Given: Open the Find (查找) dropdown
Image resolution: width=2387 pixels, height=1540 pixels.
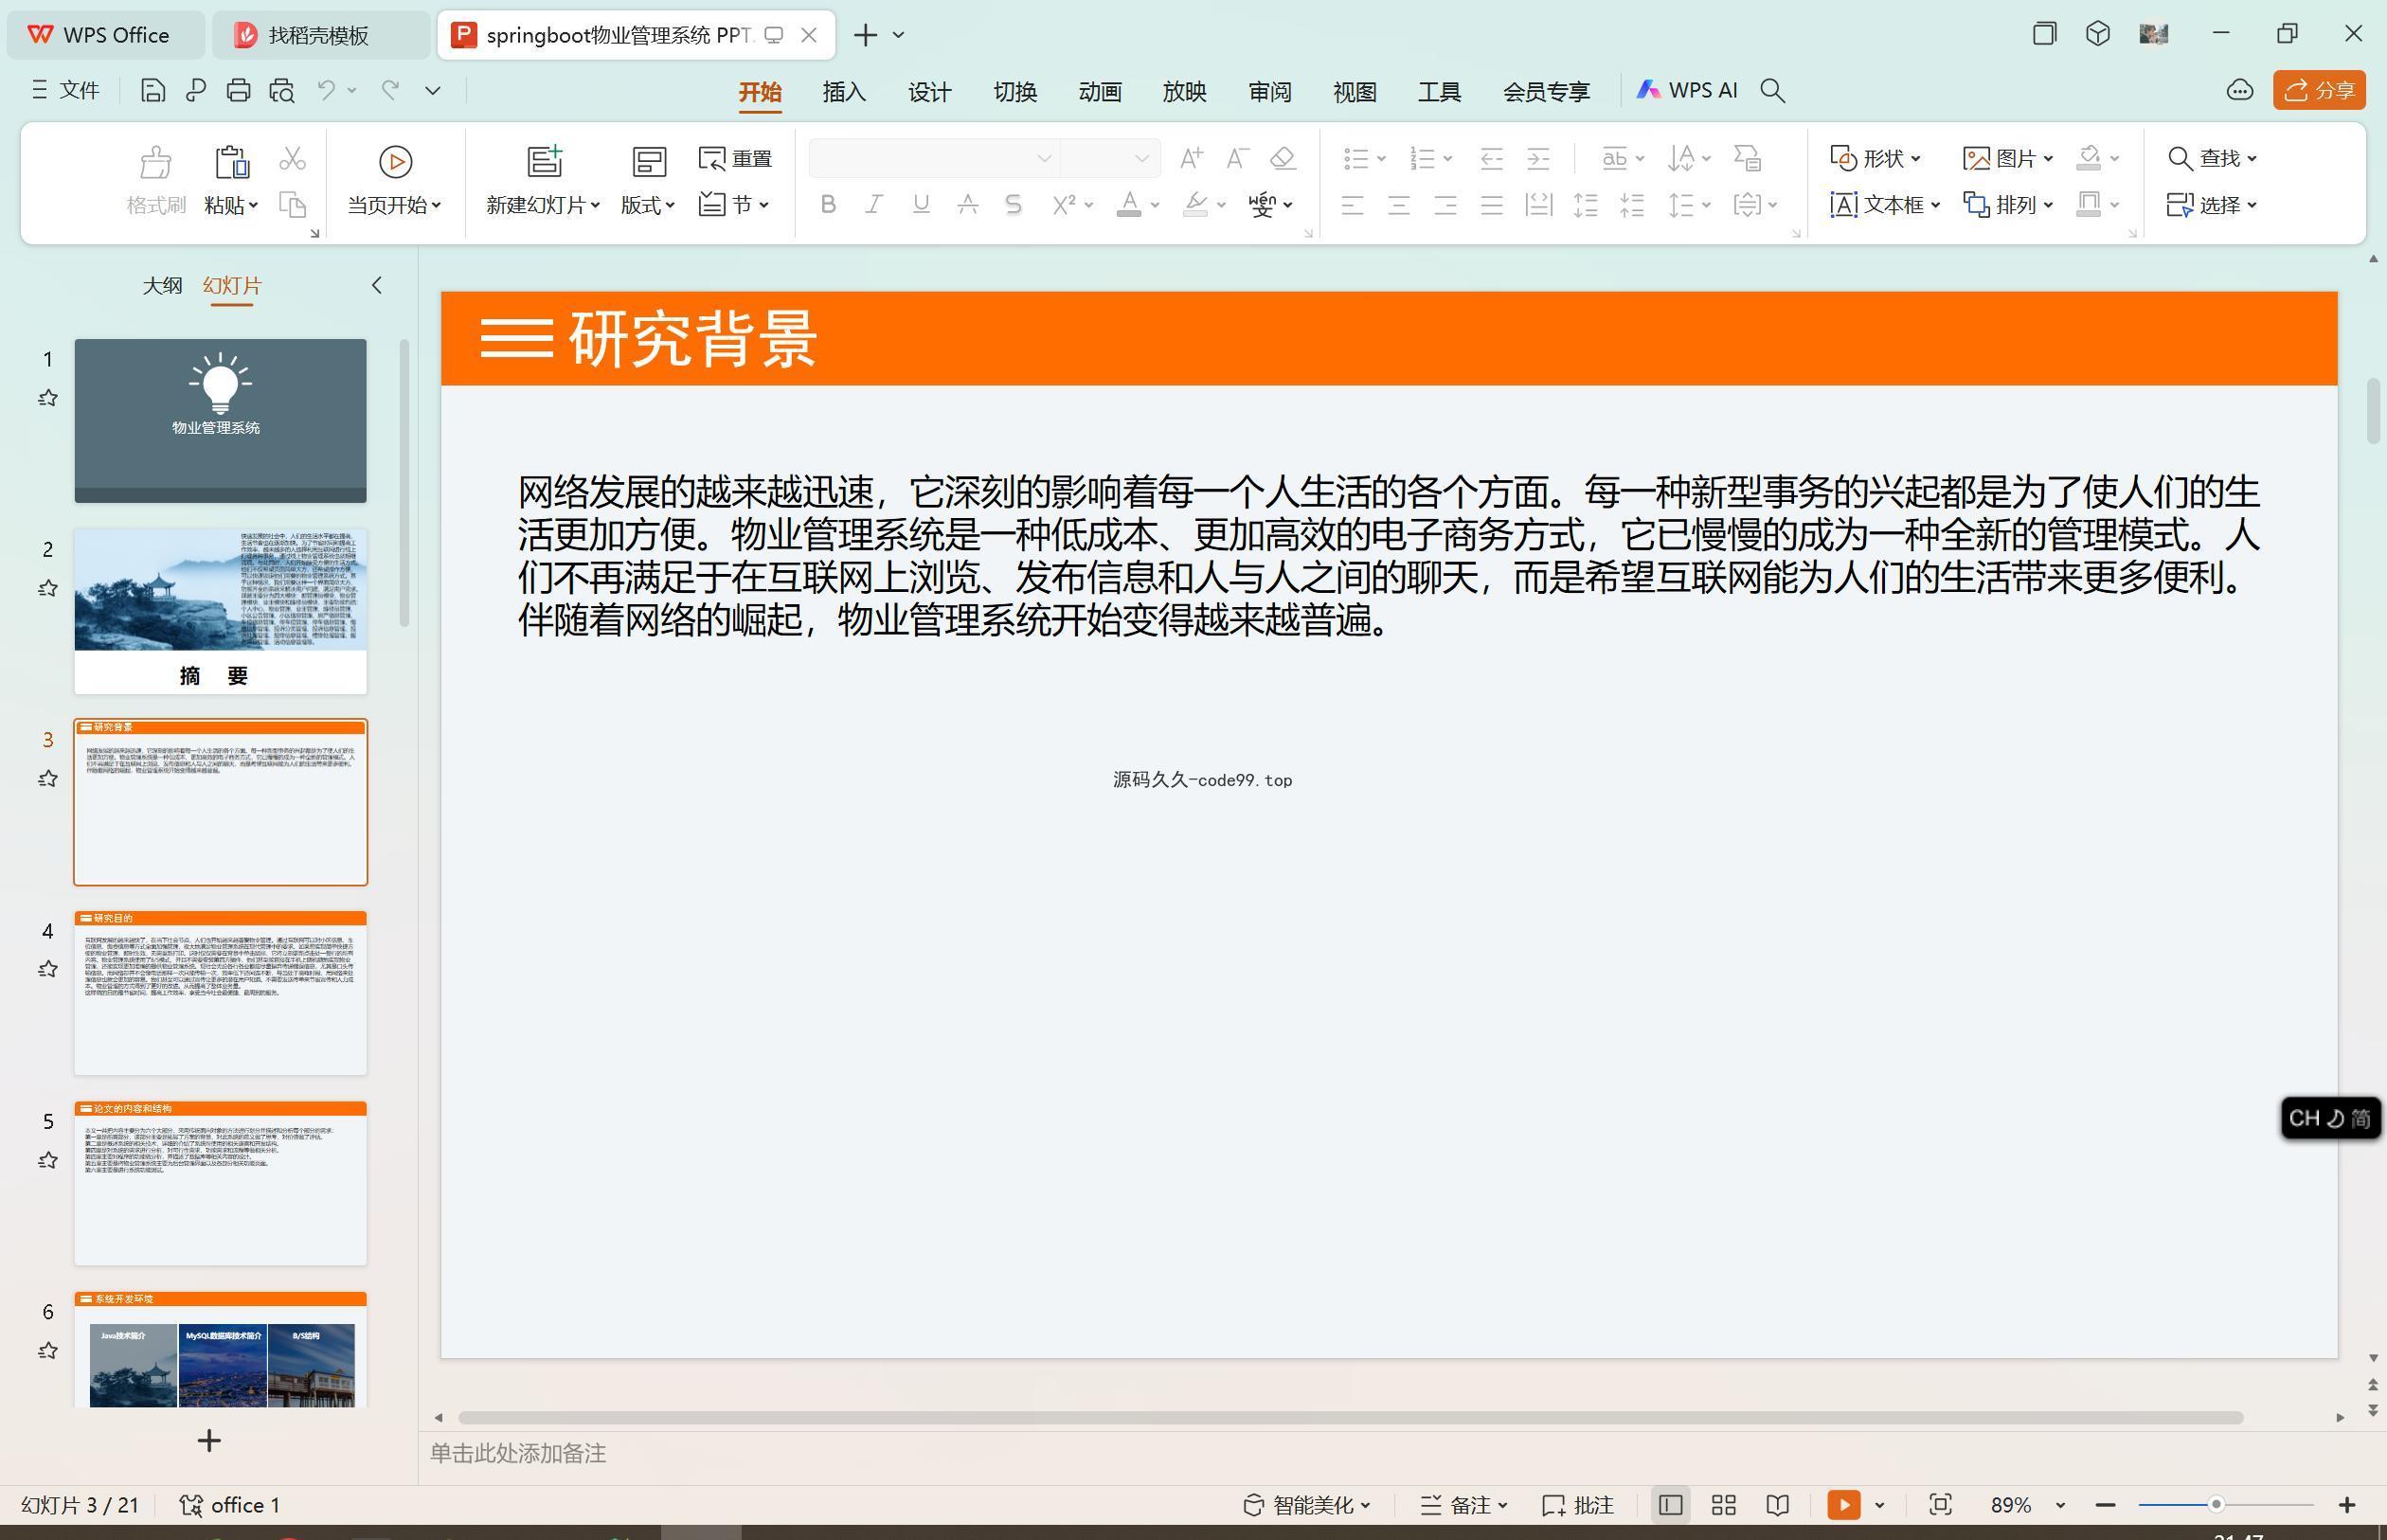Looking at the screenshot, I should click(2212, 158).
